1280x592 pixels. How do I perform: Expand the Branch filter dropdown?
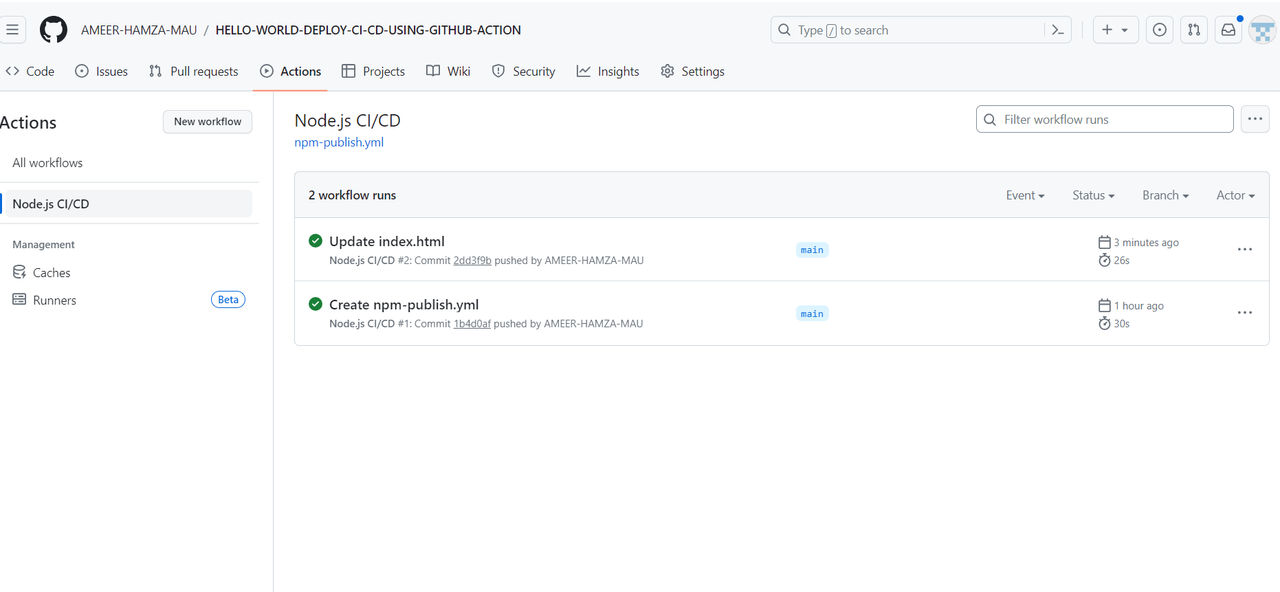[1166, 195]
